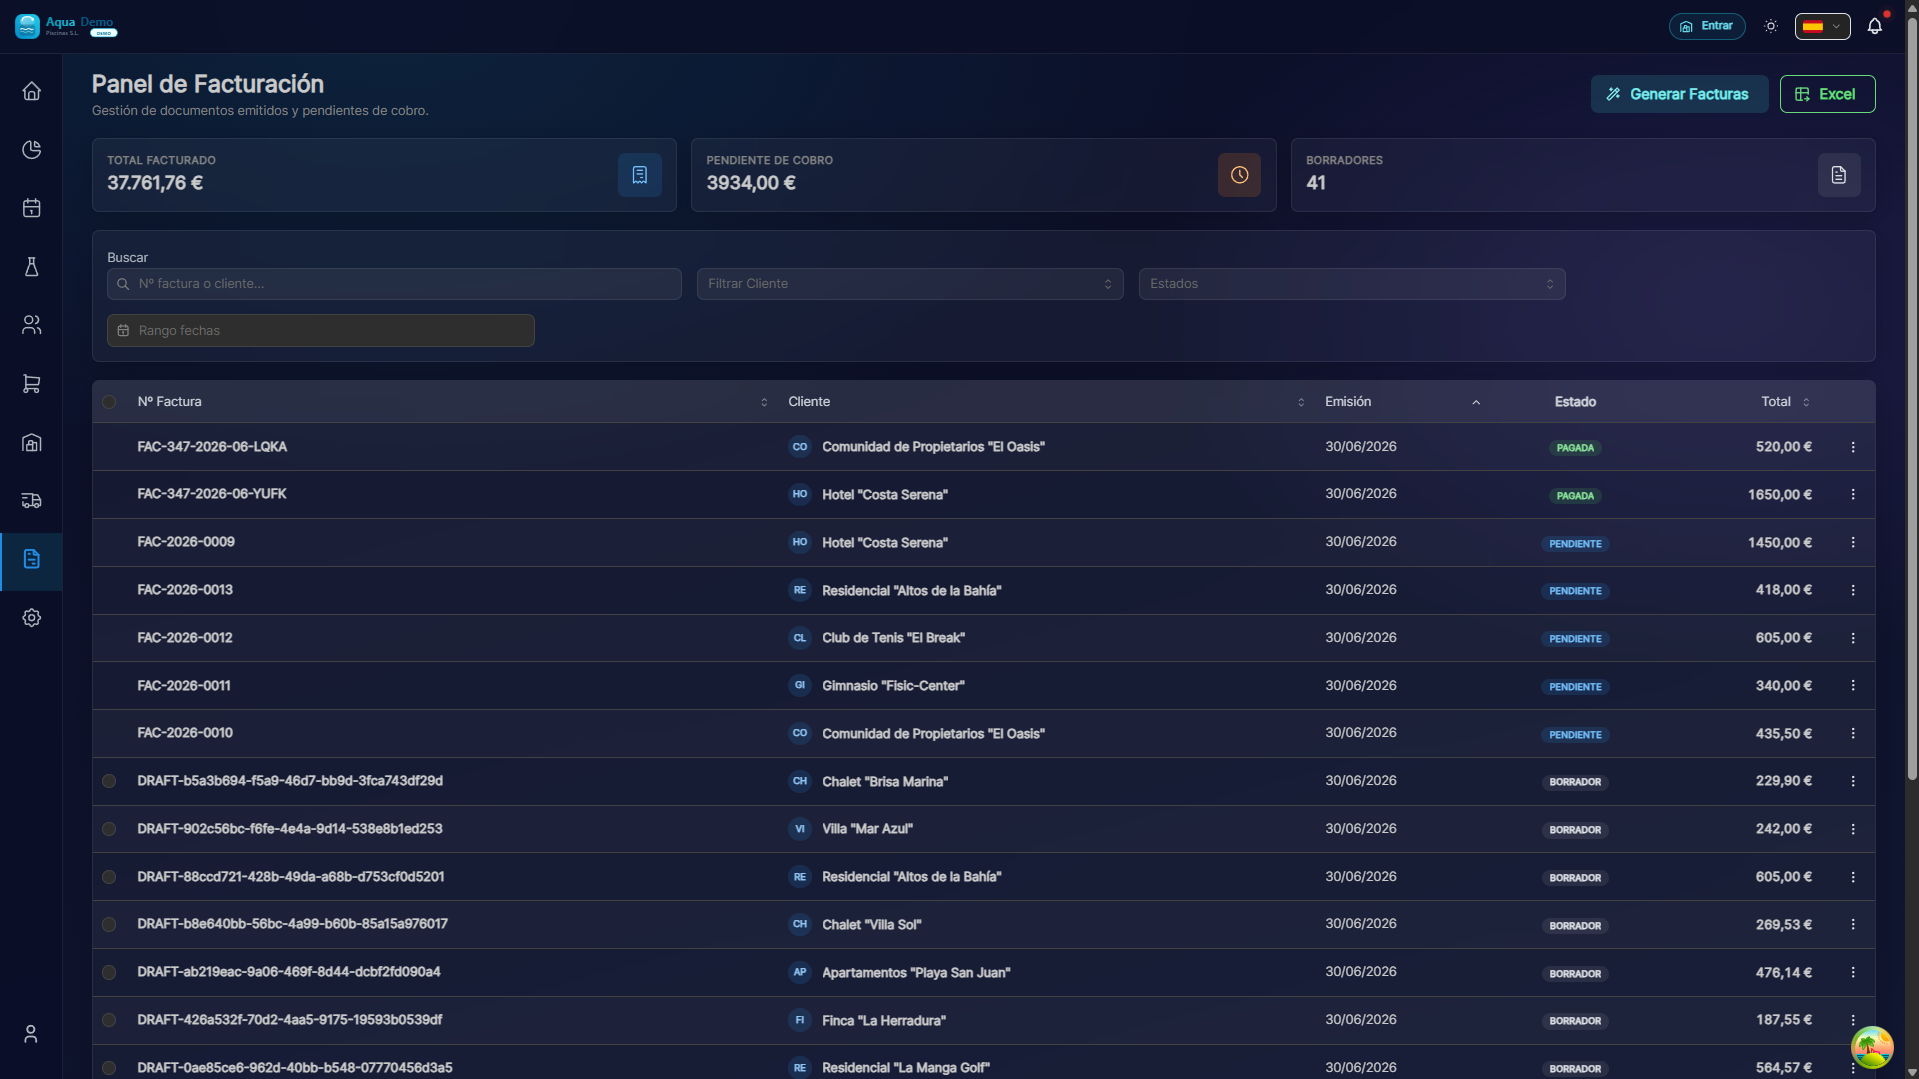
Task: Click the 1650,00 € total amount
Action: 1779,495
